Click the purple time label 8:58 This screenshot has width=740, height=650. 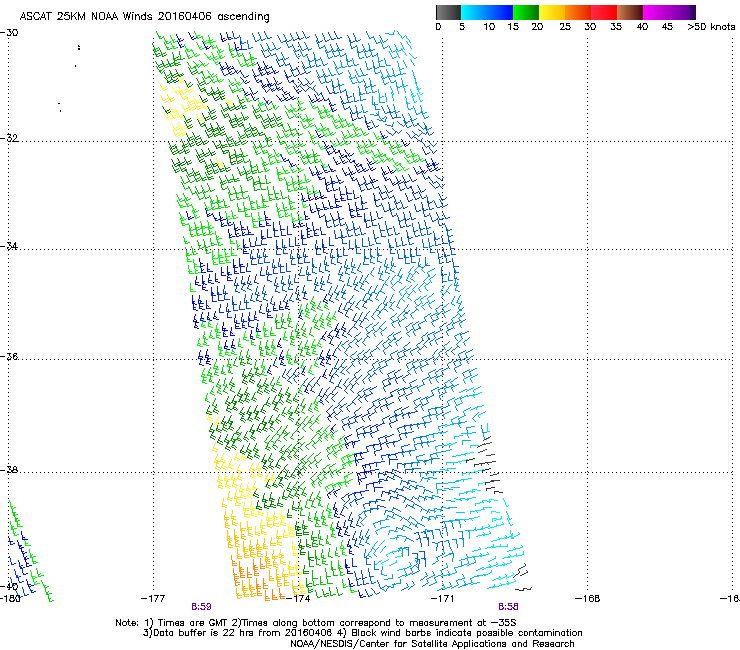click(508, 607)
